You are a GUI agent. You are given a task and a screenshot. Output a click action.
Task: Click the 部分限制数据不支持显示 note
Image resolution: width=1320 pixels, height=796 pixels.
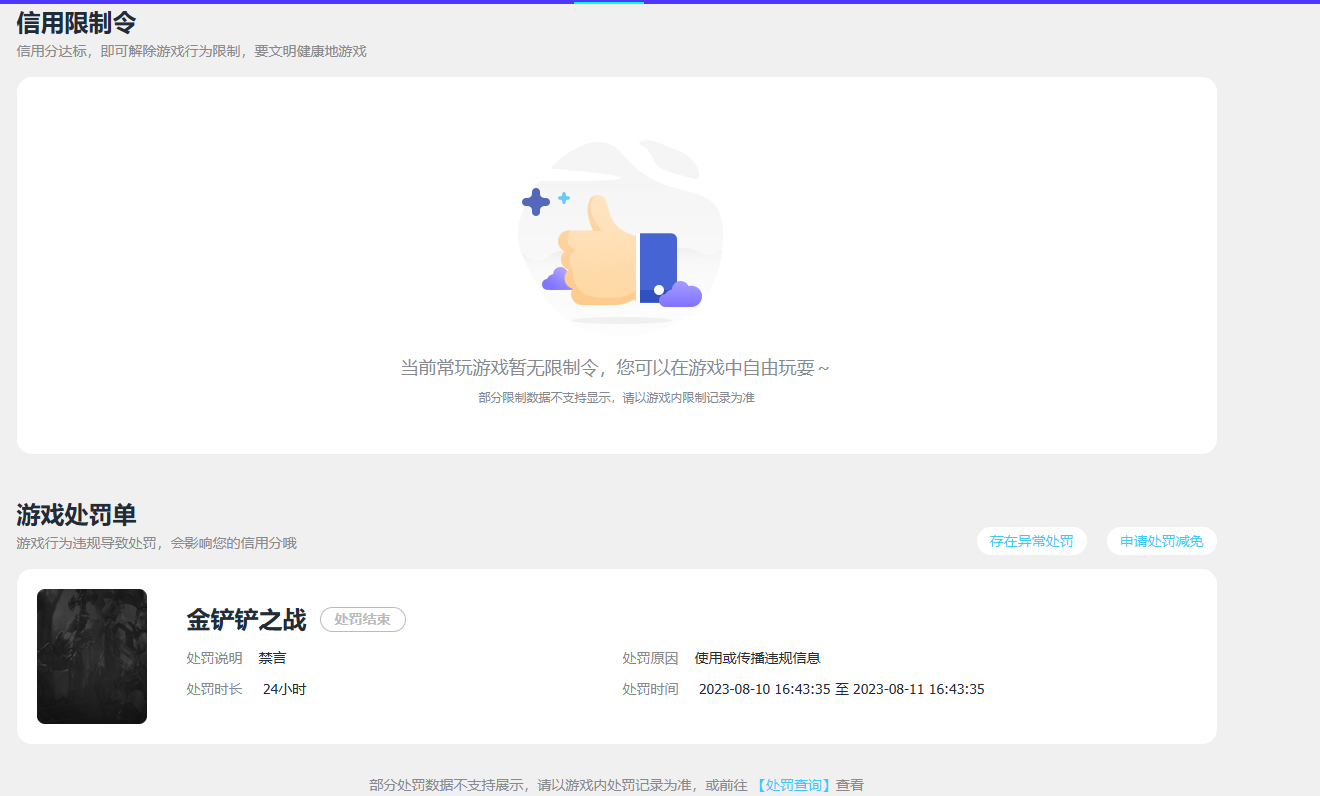[x=616, y=398]
